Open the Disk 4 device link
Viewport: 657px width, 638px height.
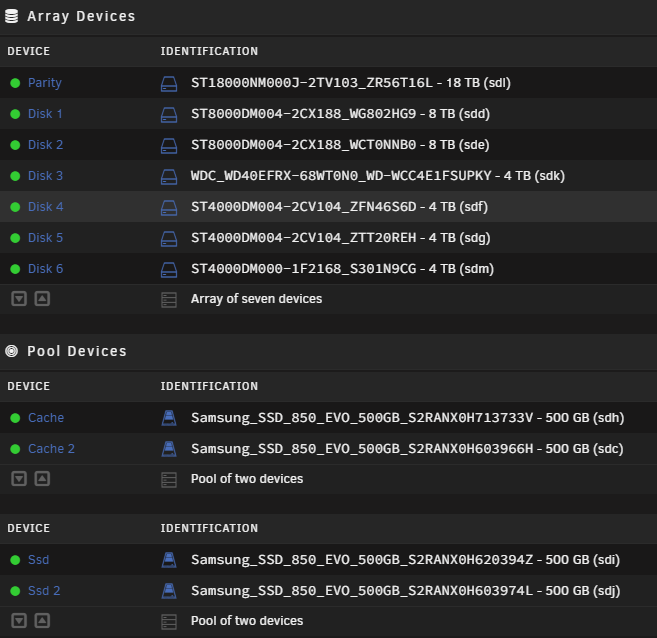(46, 207)
